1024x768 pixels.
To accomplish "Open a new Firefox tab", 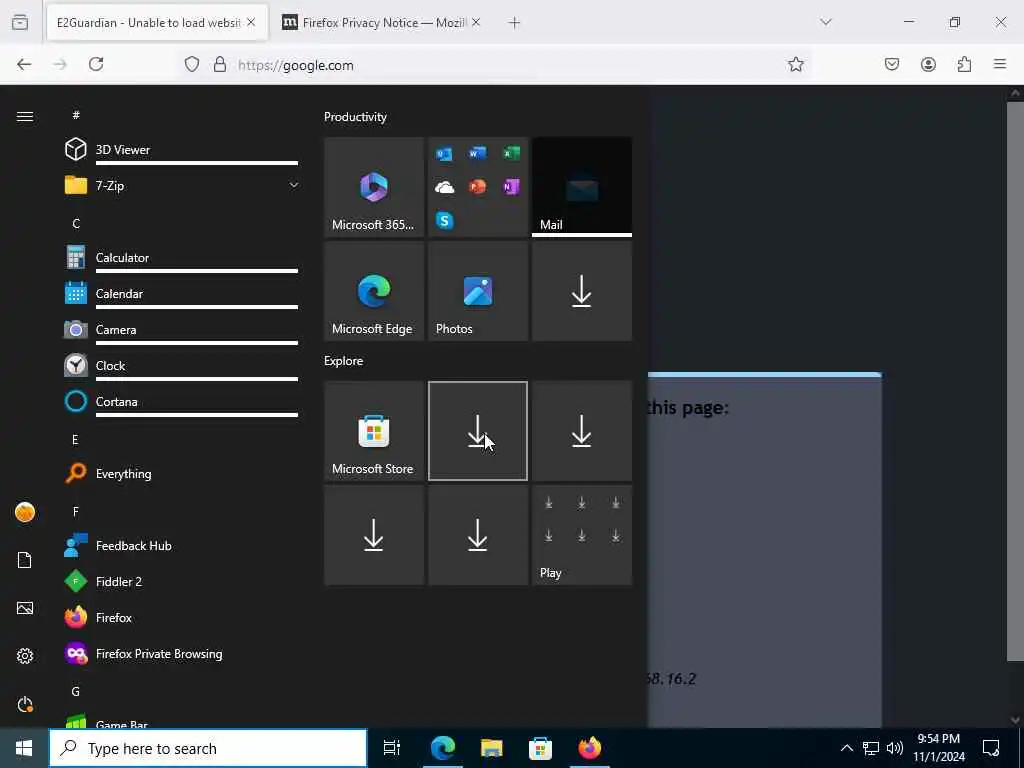I will point(514,23).
